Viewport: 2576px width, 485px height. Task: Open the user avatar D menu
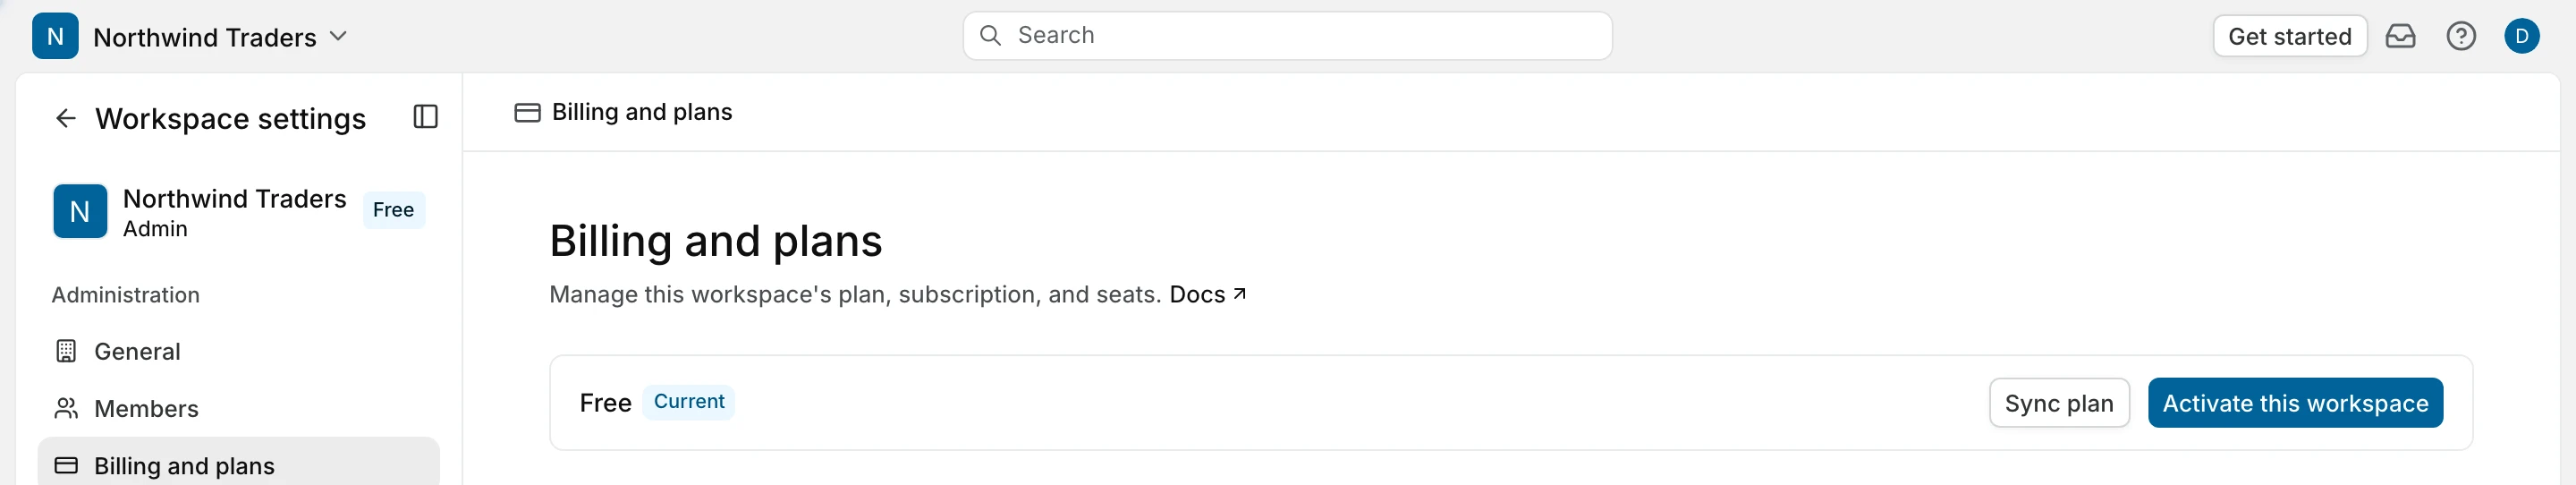click(x=2522, y=36)
